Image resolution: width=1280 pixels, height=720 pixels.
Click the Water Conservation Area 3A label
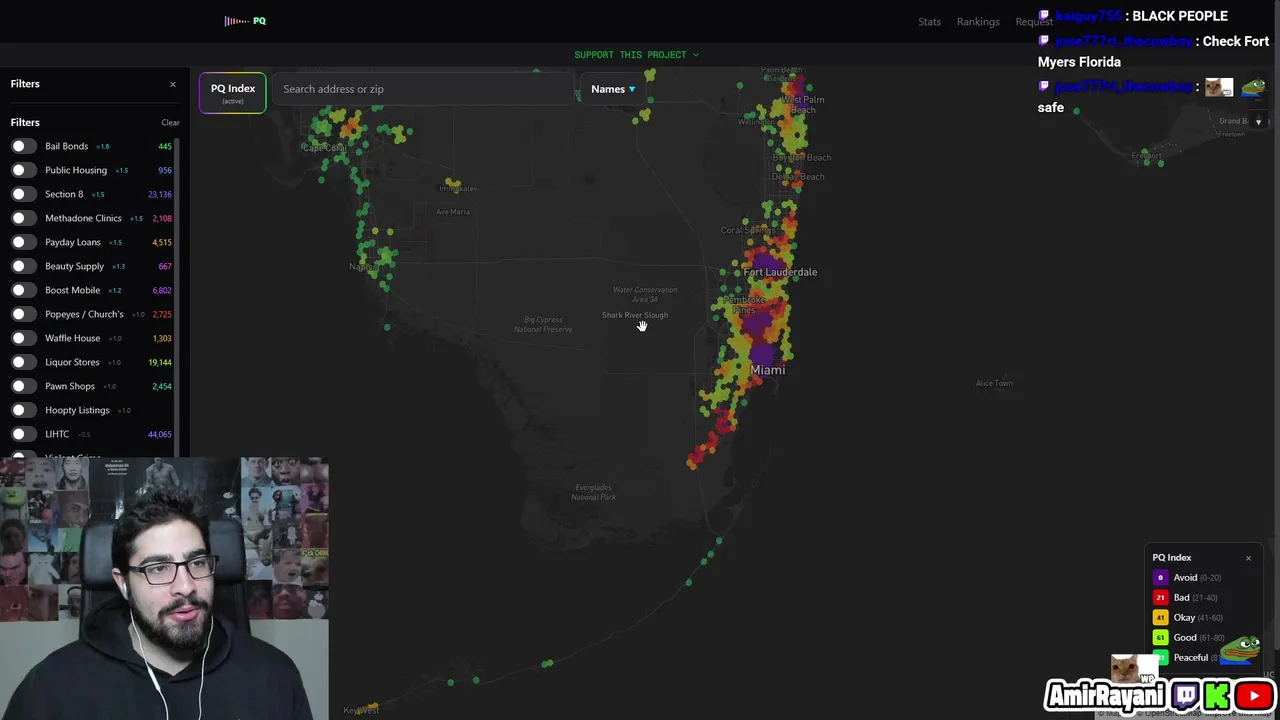pyautogui.click(x=645, y=294)
